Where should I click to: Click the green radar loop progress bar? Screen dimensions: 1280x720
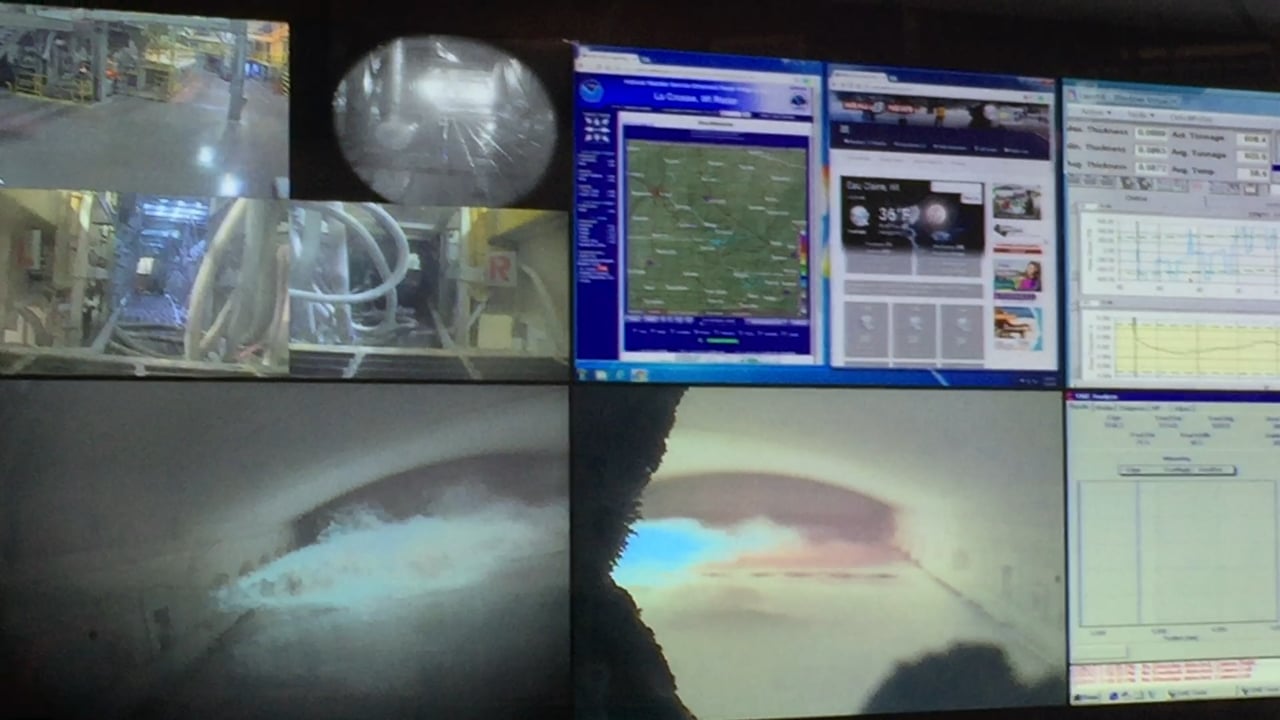coord(721,342)
